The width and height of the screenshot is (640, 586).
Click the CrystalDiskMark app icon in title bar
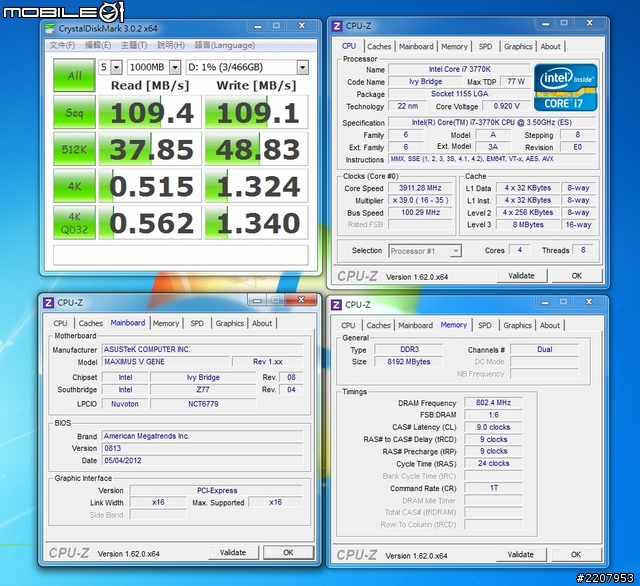[49, 29]
